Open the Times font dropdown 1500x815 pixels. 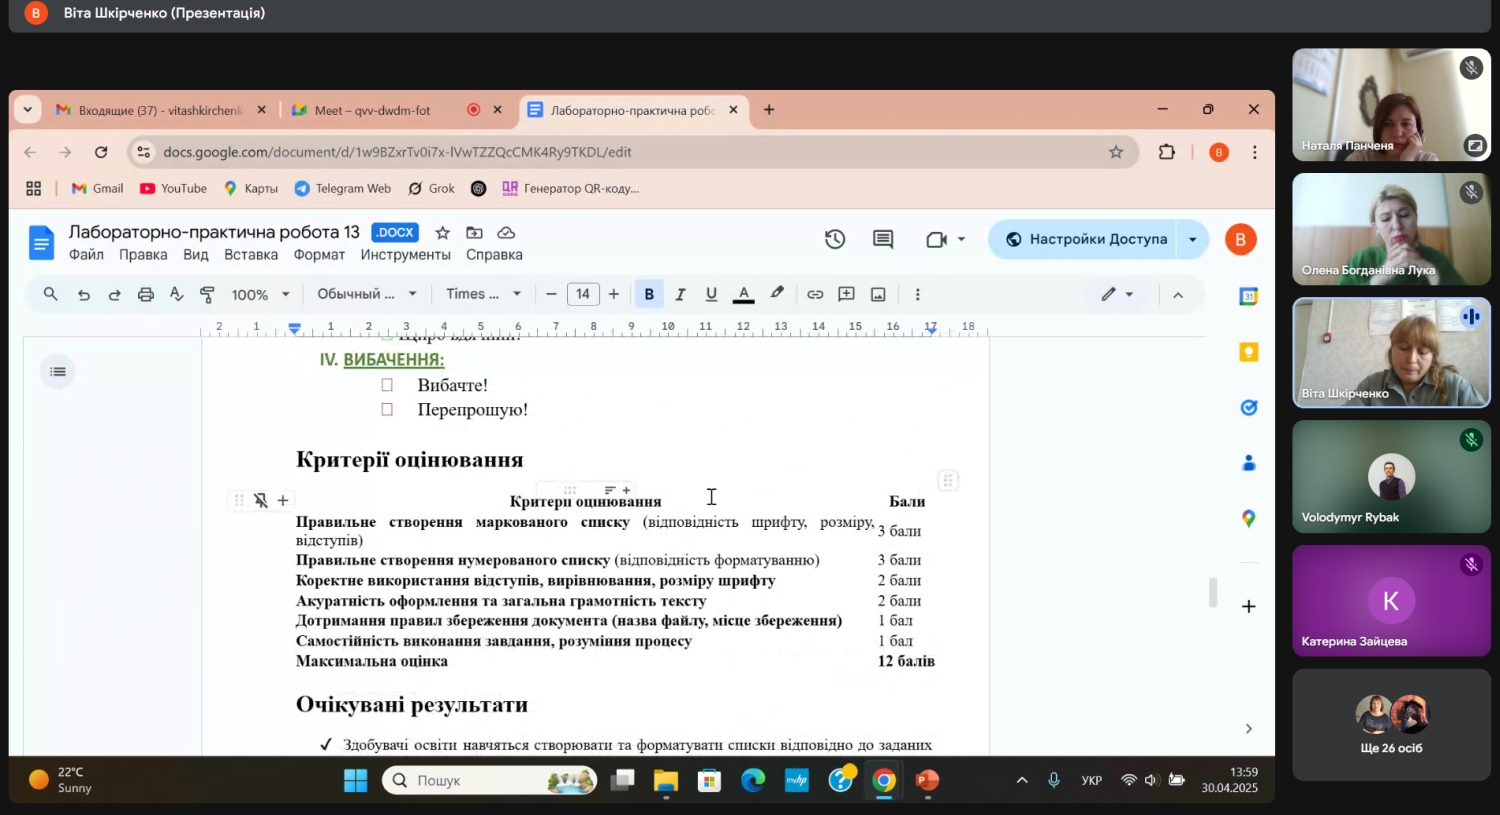coord(484,294)
